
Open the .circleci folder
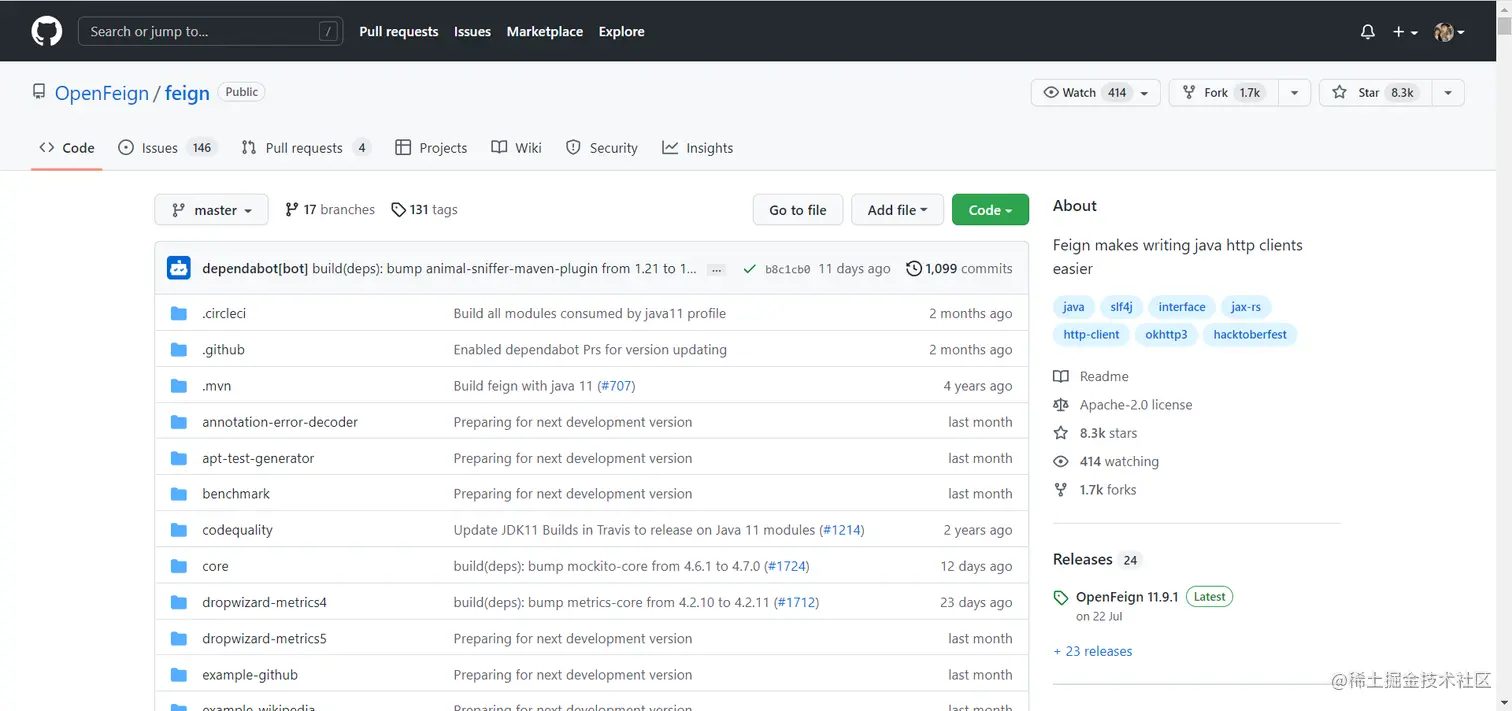pyautogui.click(x=224, y=313)
